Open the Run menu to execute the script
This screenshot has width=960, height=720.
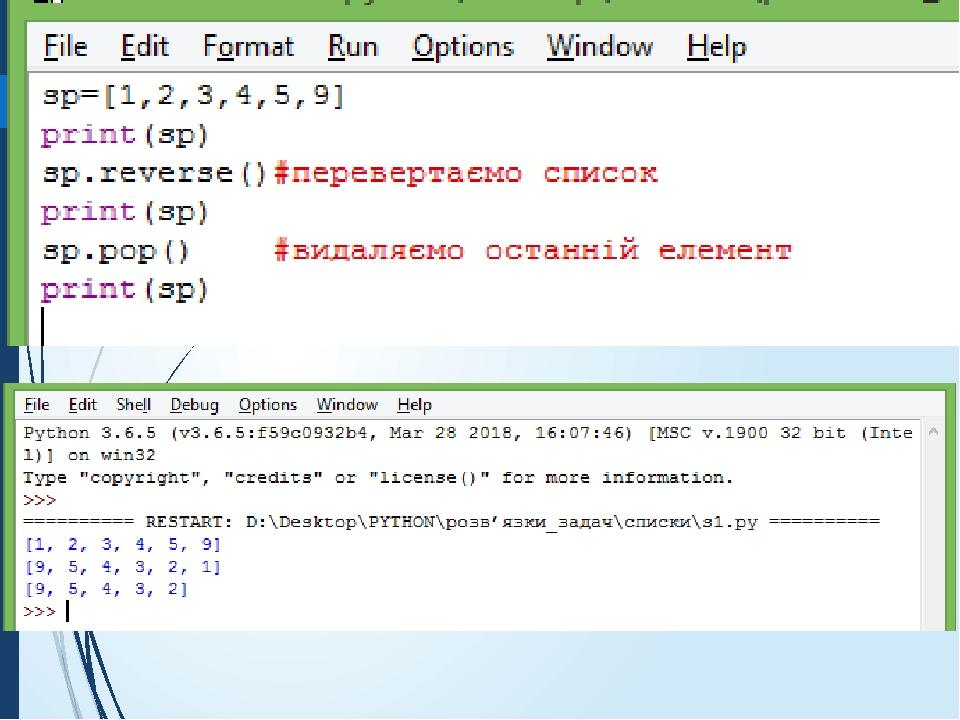352,46
